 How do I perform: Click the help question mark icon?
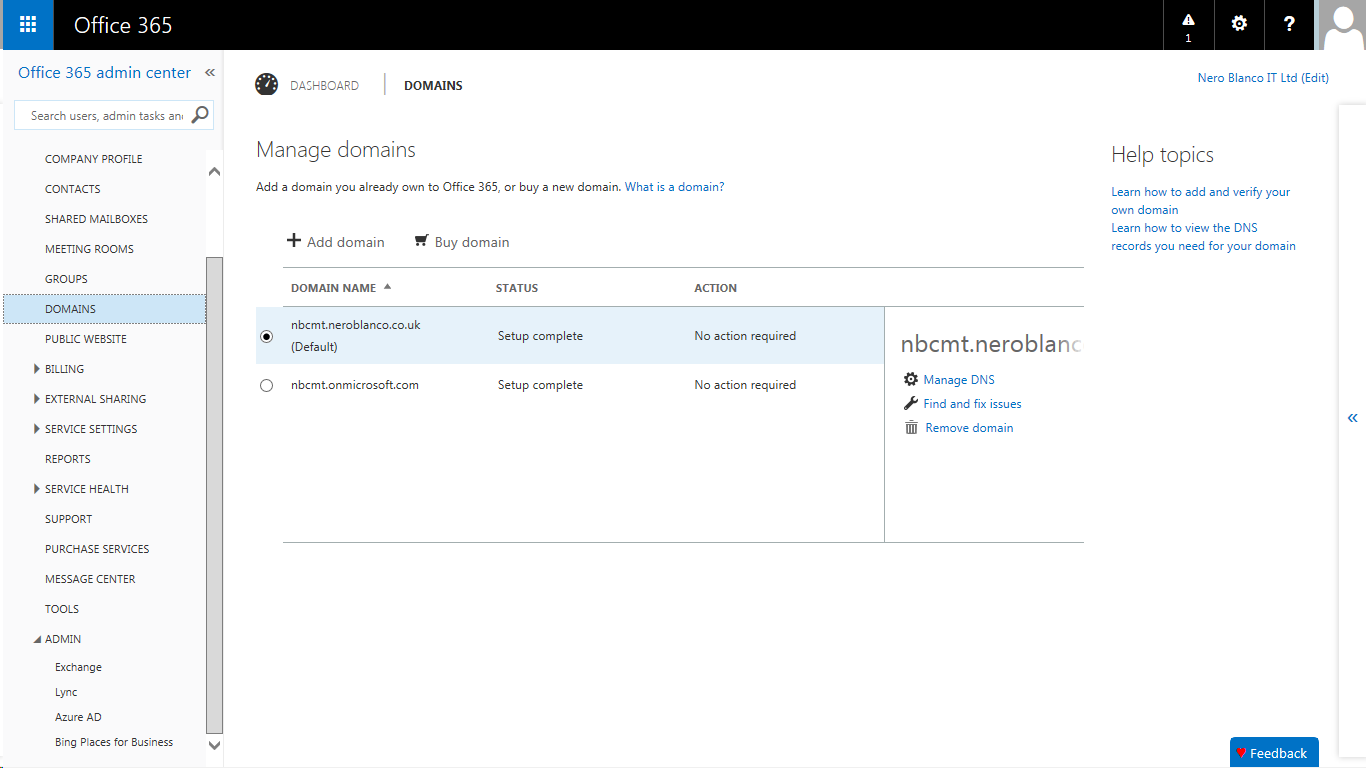(1289, 25)
